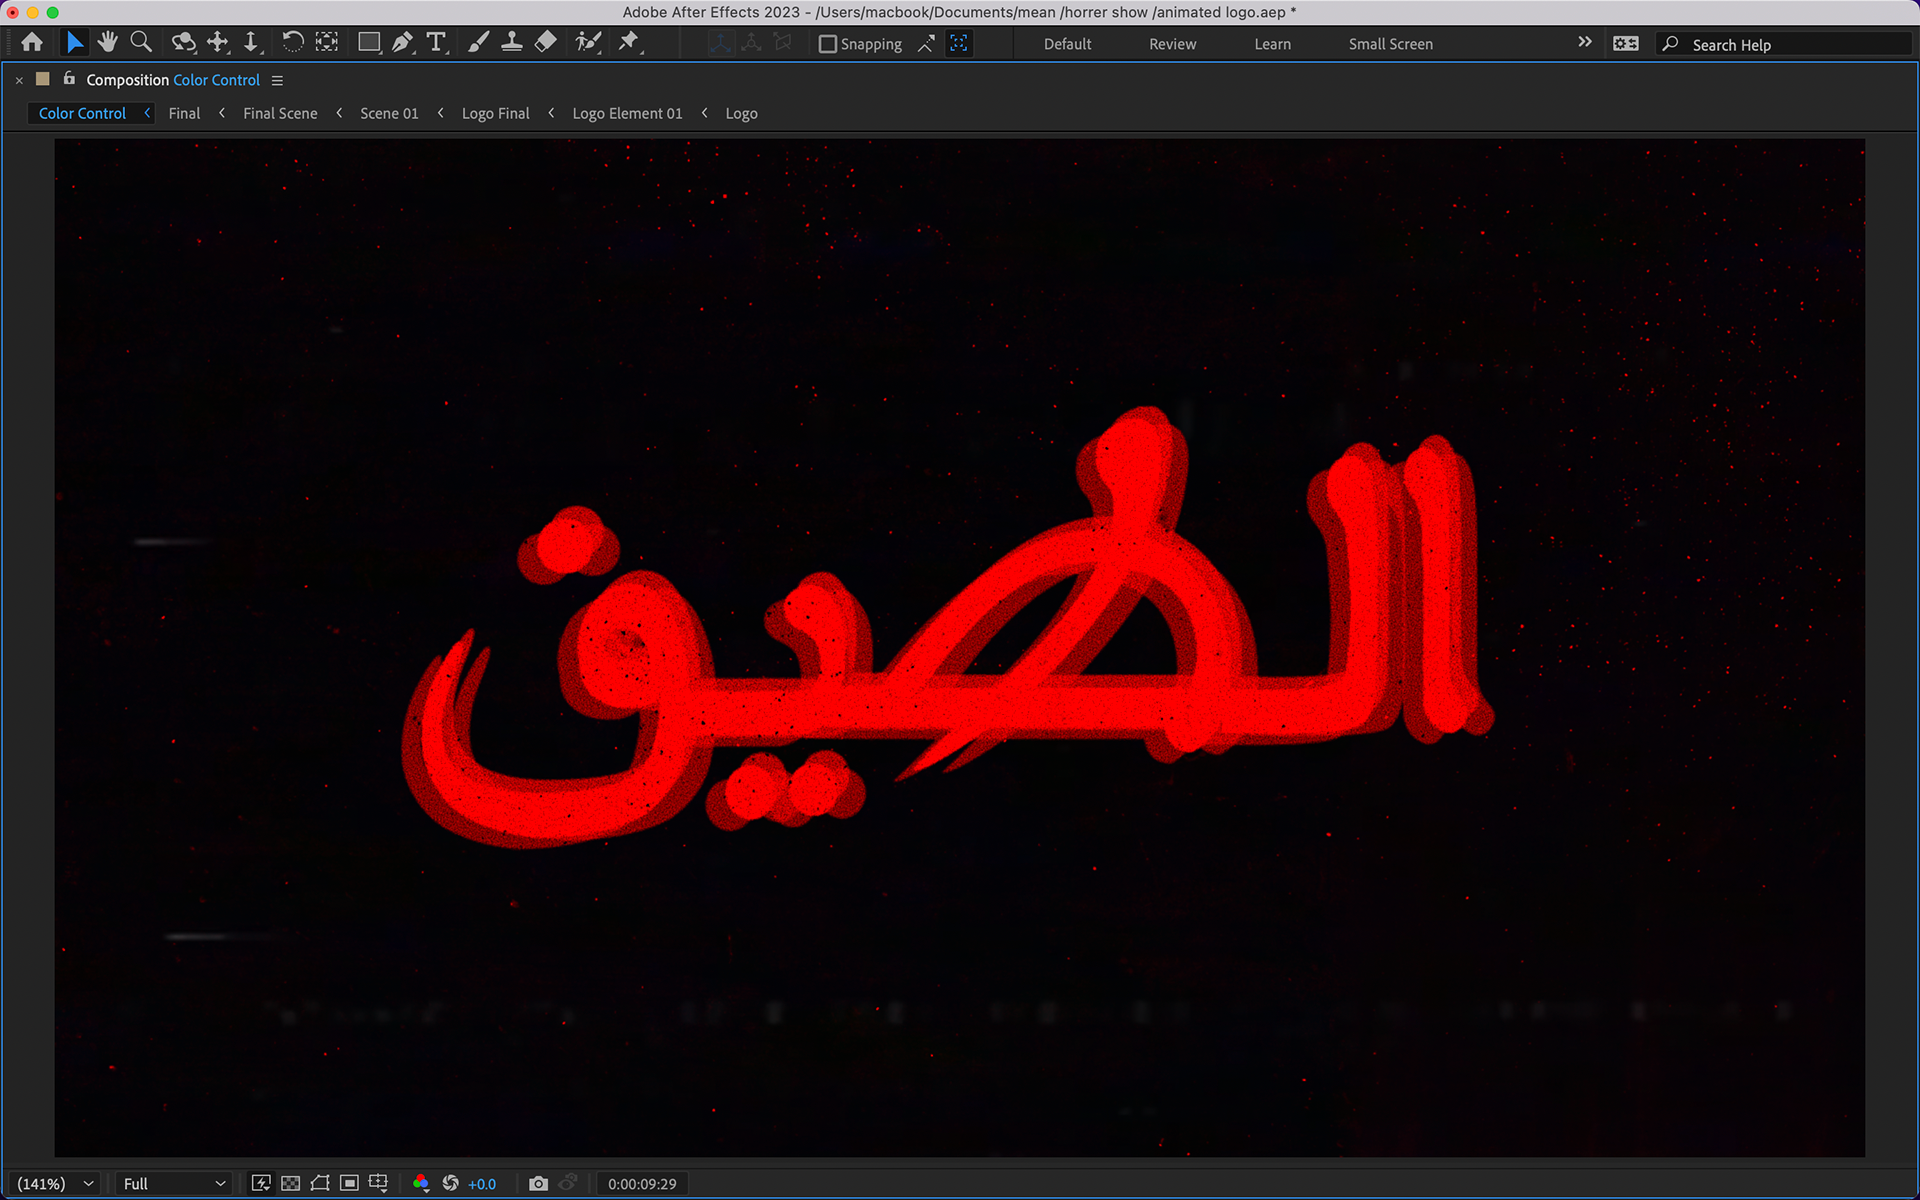
Task: Select the Brush tool
Action: coord(478,42)
